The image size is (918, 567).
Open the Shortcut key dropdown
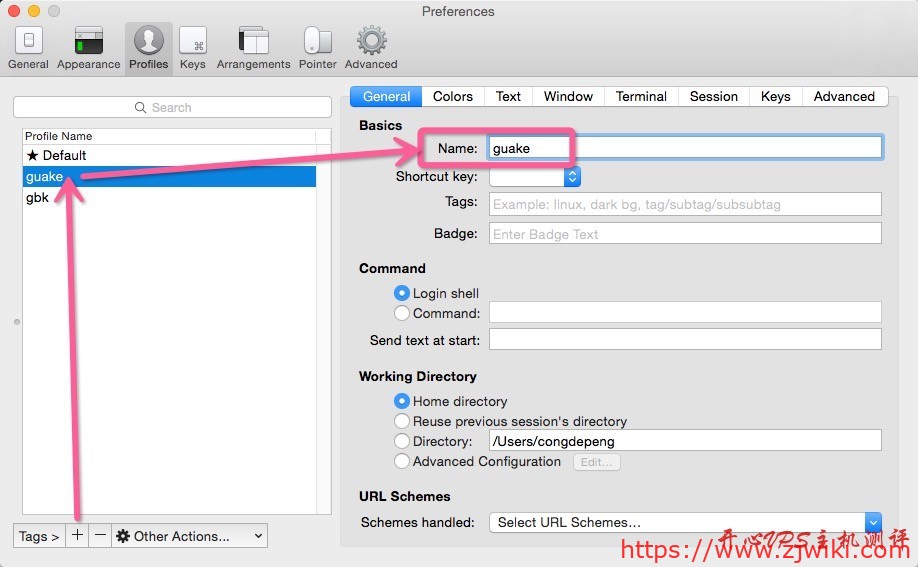pos(534,177)
